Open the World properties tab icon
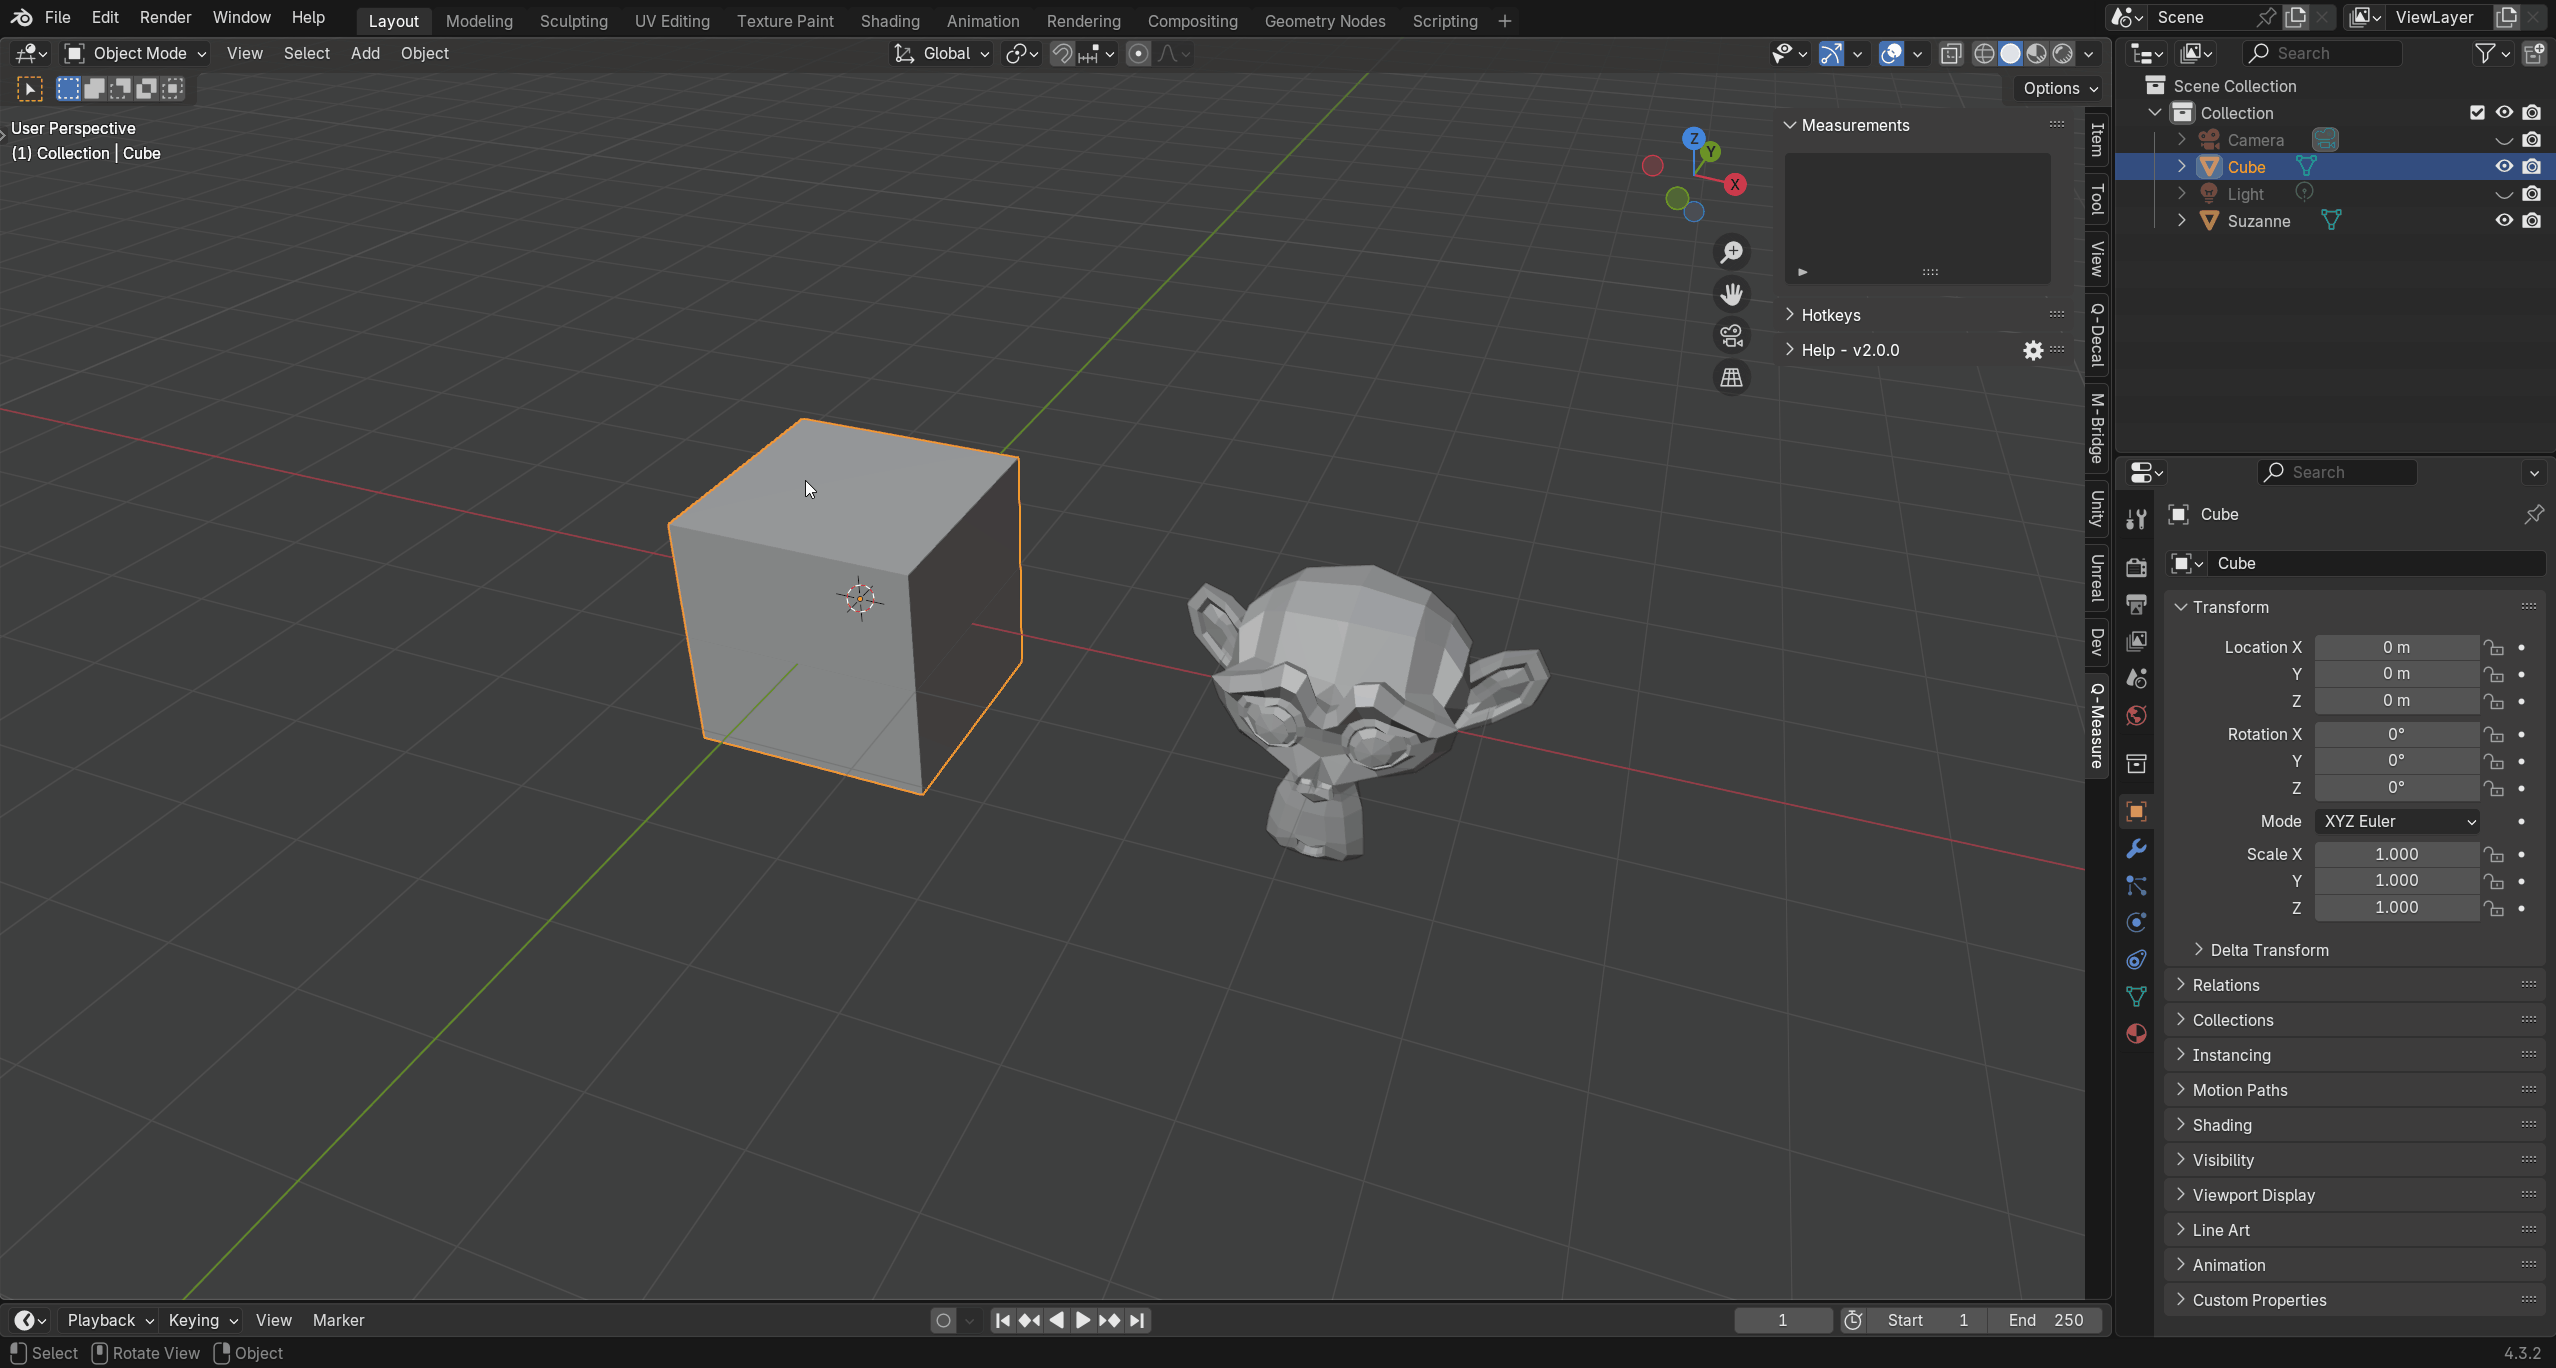 [2136, 715]
